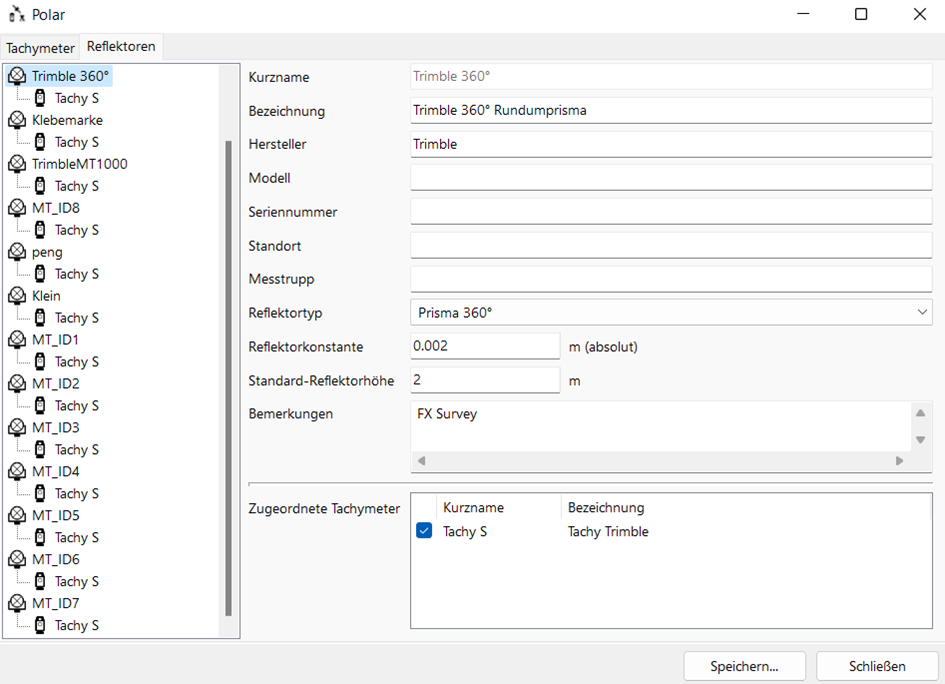The width and height of the screenshot is (945, 684).
Task: Select the Trimble 360° reflector icon
Action: point(17,76)
